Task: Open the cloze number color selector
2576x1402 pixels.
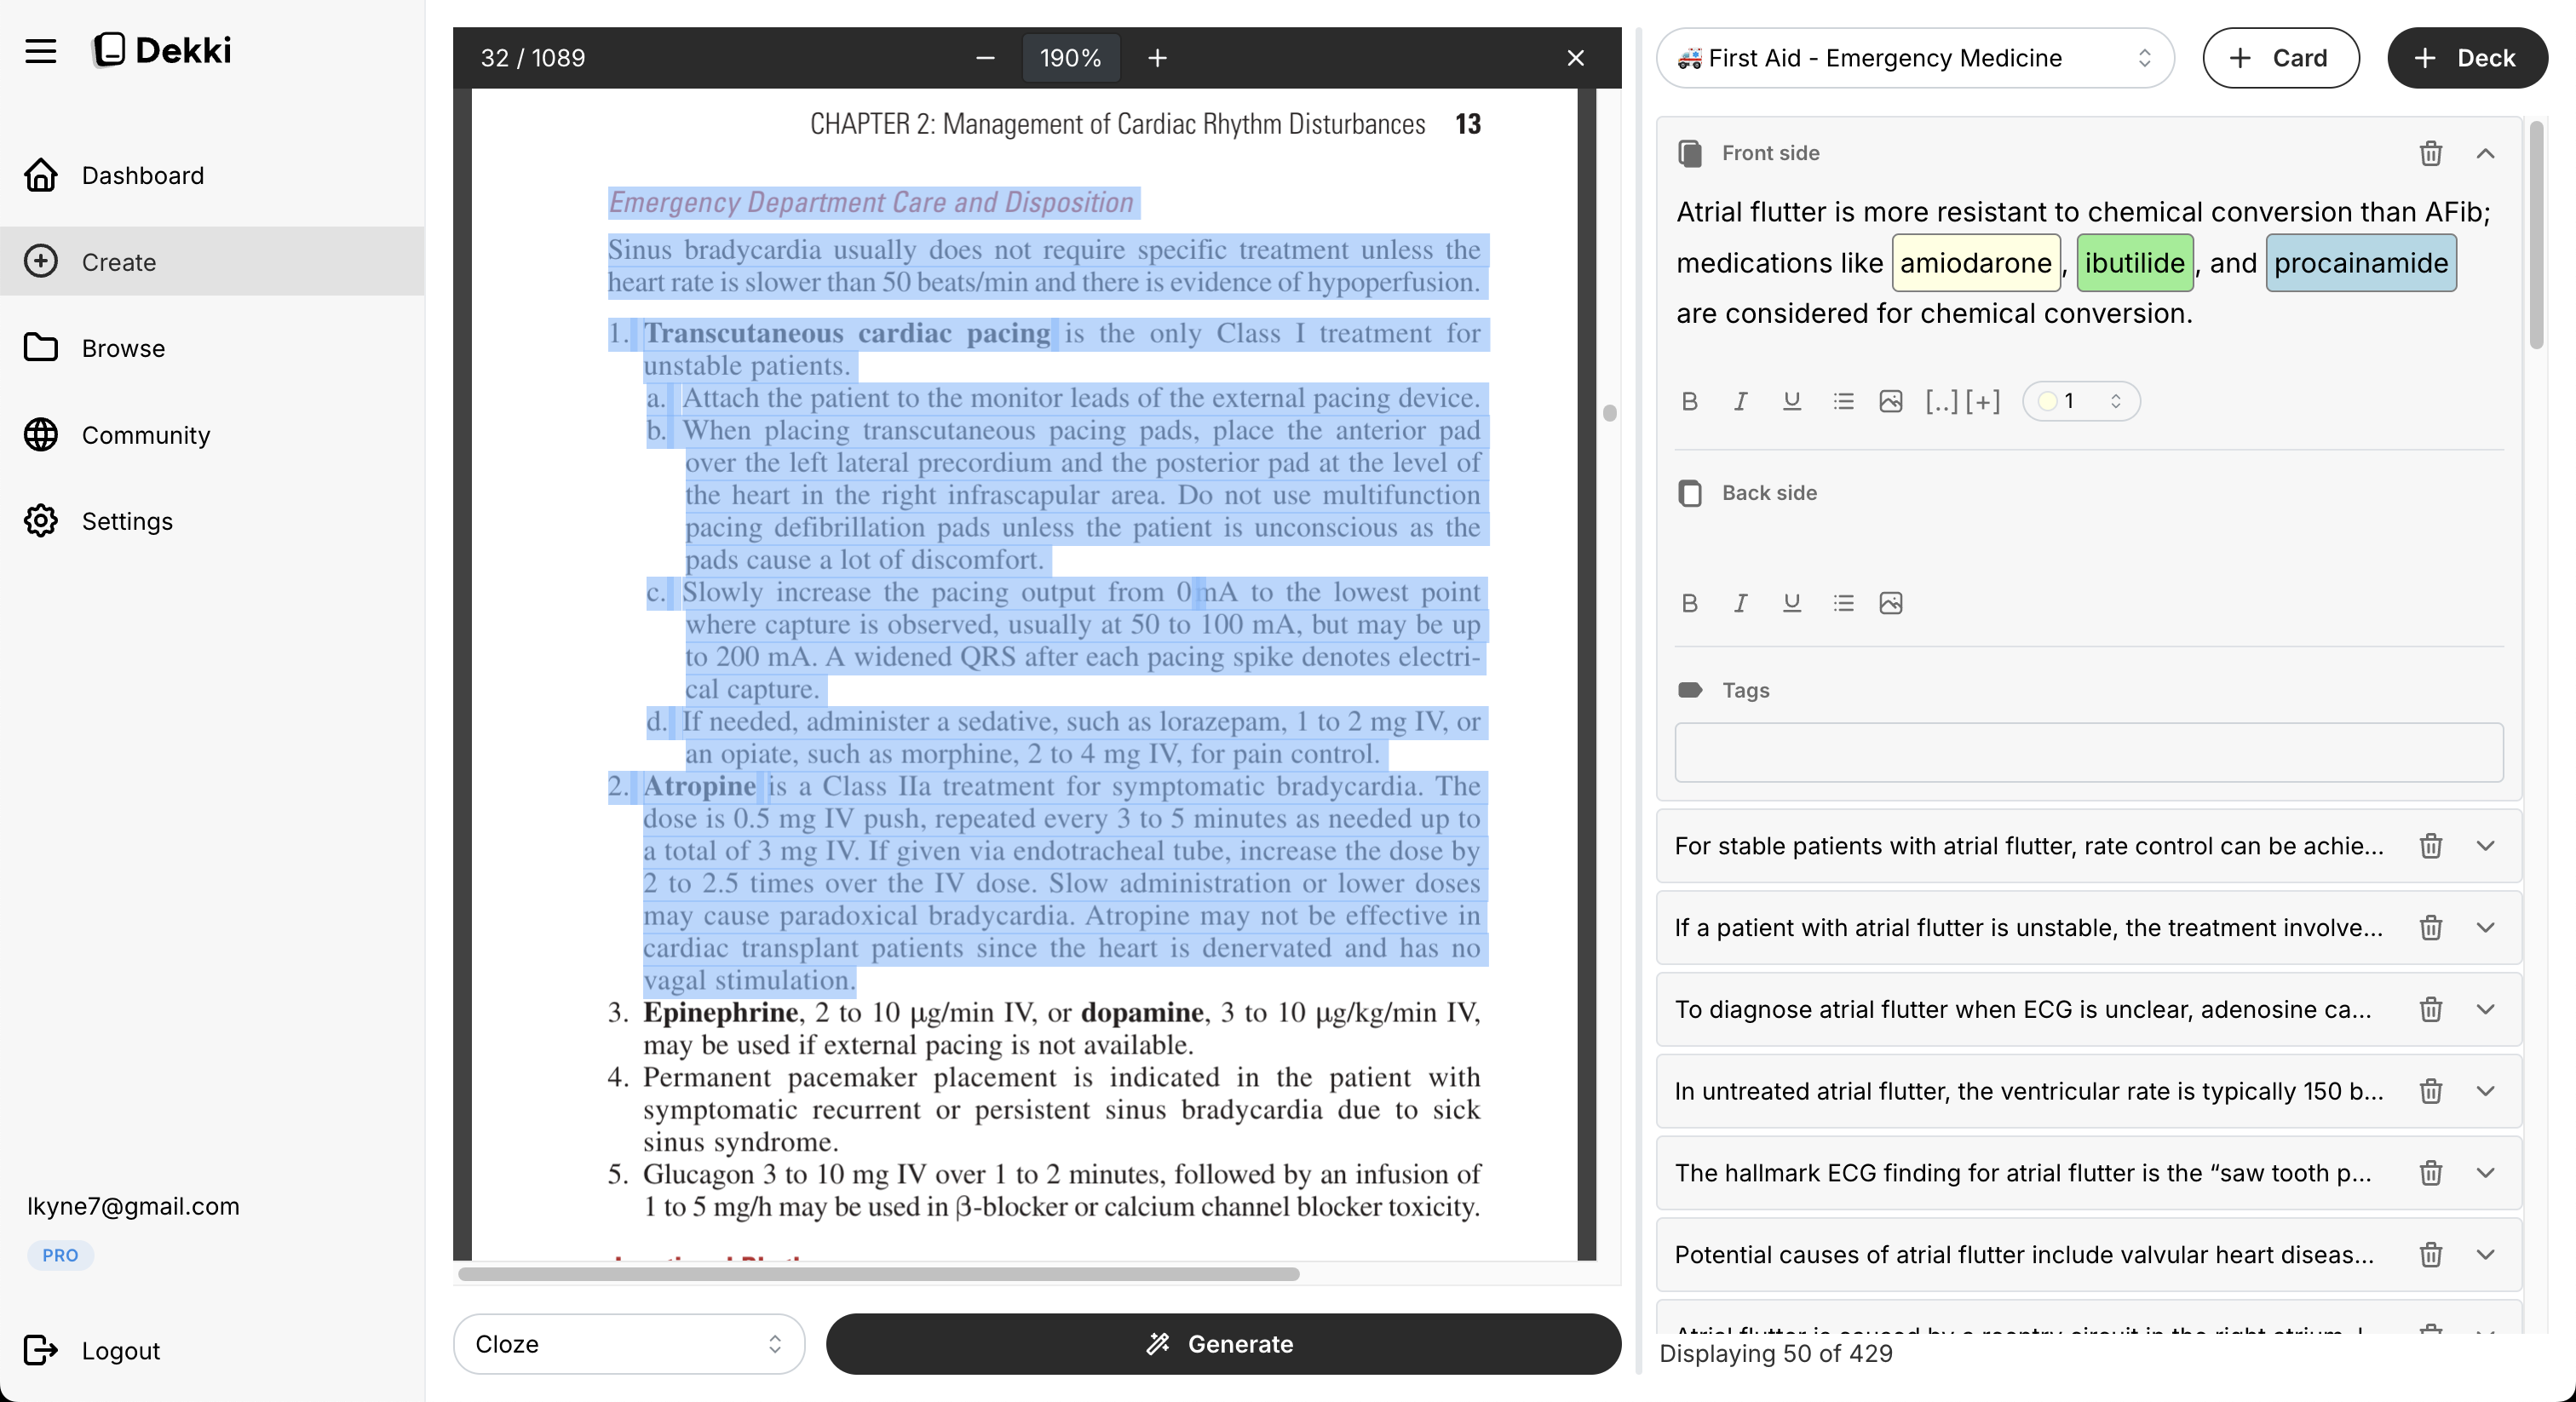Action: point(2081,401)
